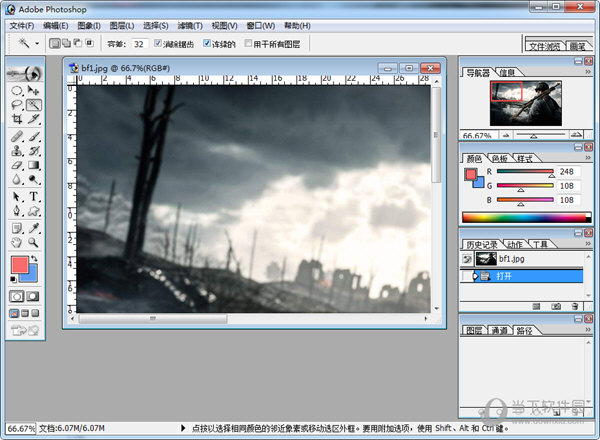Reset to default black and white colors
The width and height of the screenshot is (600, 440).
click(13, 279)
